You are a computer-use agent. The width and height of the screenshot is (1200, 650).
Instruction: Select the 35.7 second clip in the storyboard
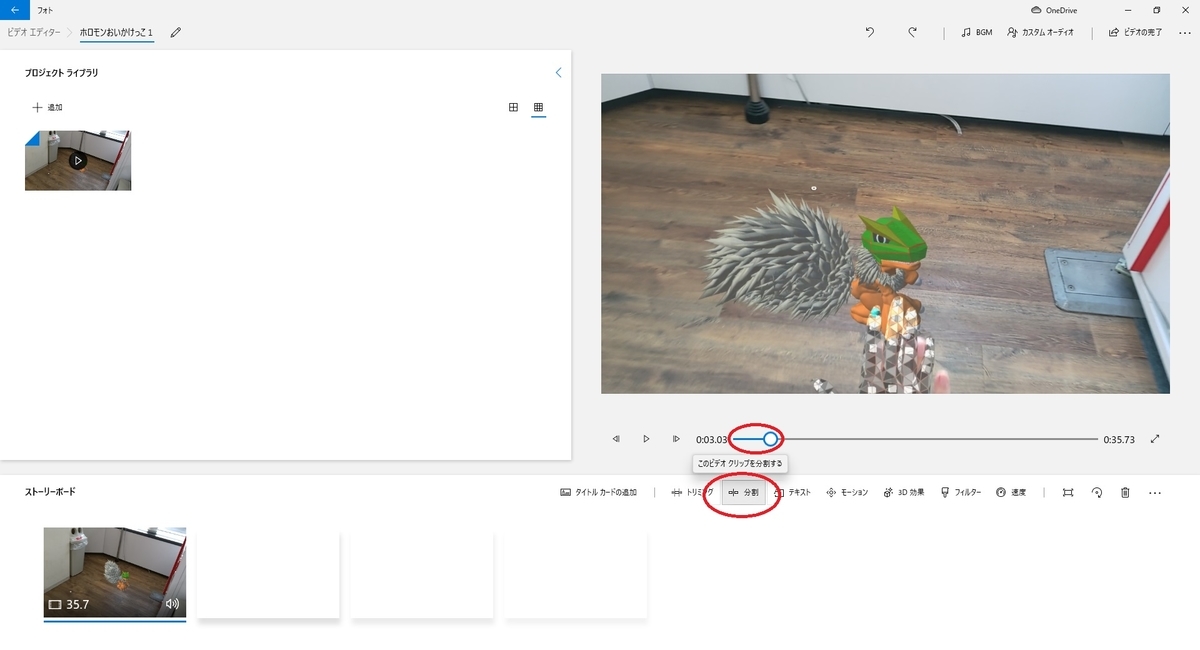115,573
